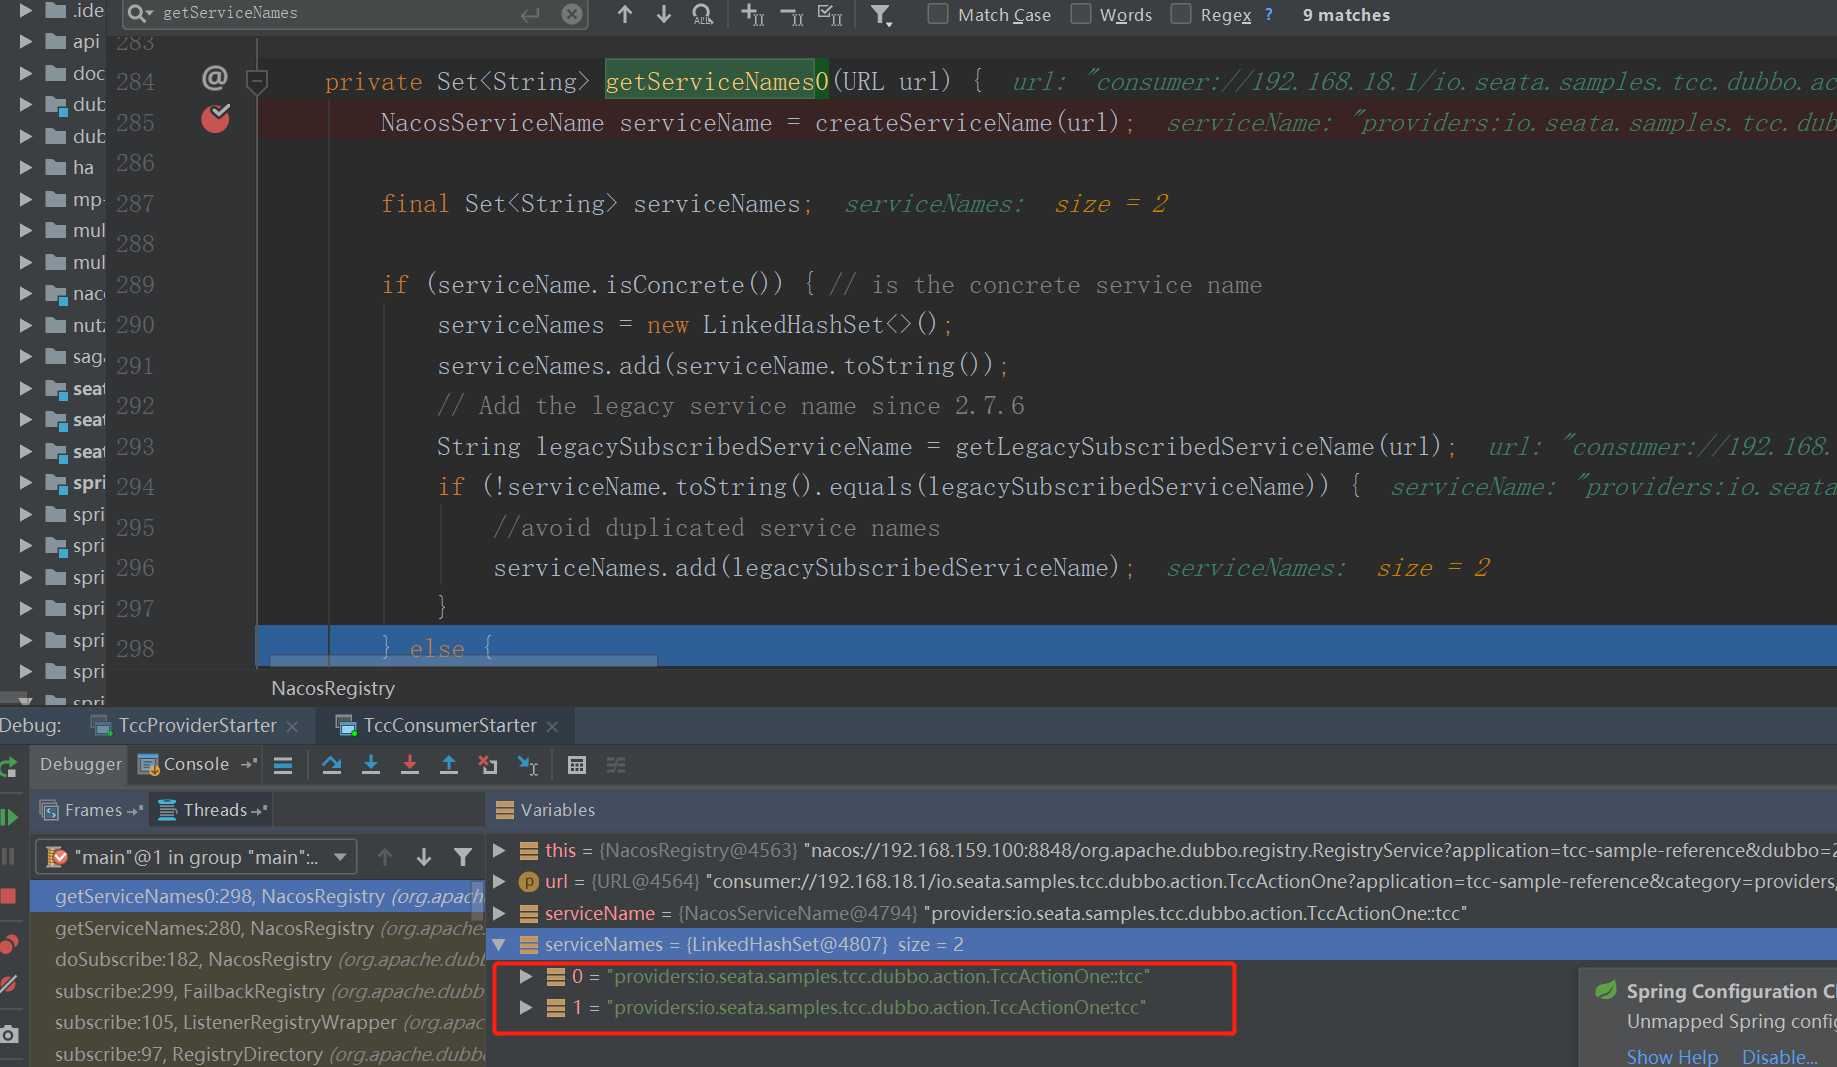Screen dimensions: 1837x1067
Task: Click Step Over debug button
Action: [332, 765]
